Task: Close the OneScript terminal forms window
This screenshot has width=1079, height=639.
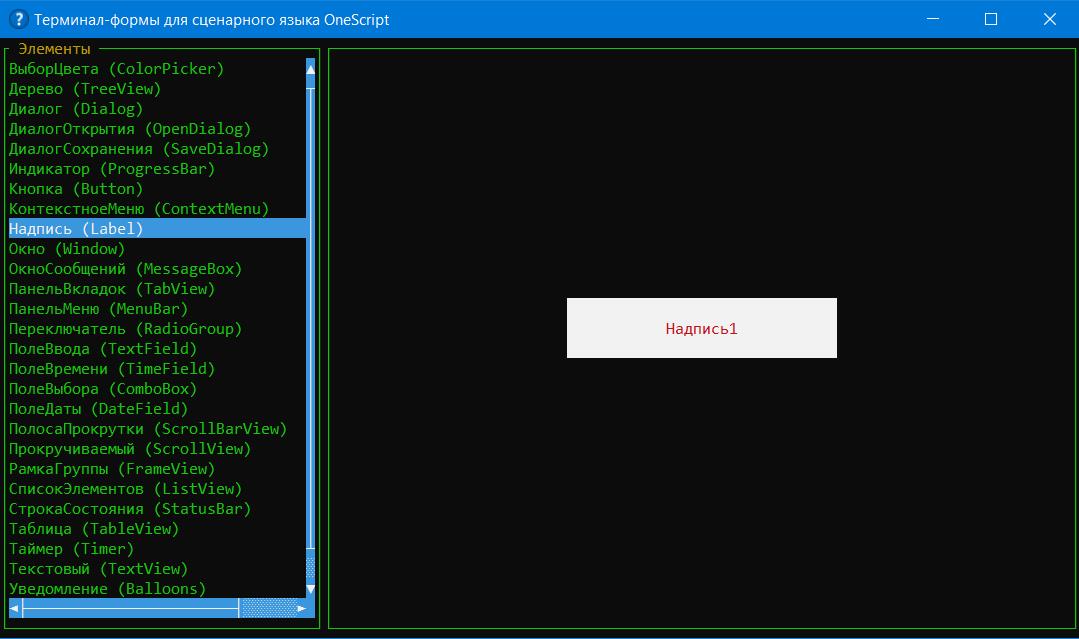Action: point(1049,19)
